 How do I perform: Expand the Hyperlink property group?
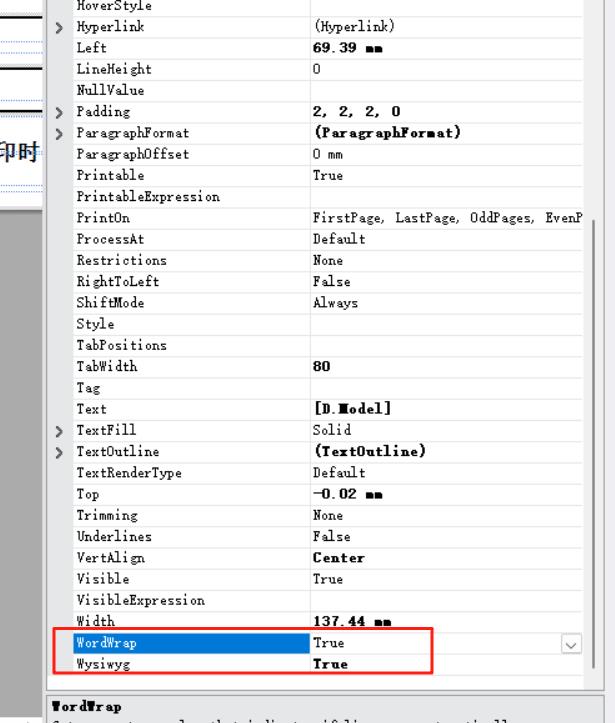point(60,27)
